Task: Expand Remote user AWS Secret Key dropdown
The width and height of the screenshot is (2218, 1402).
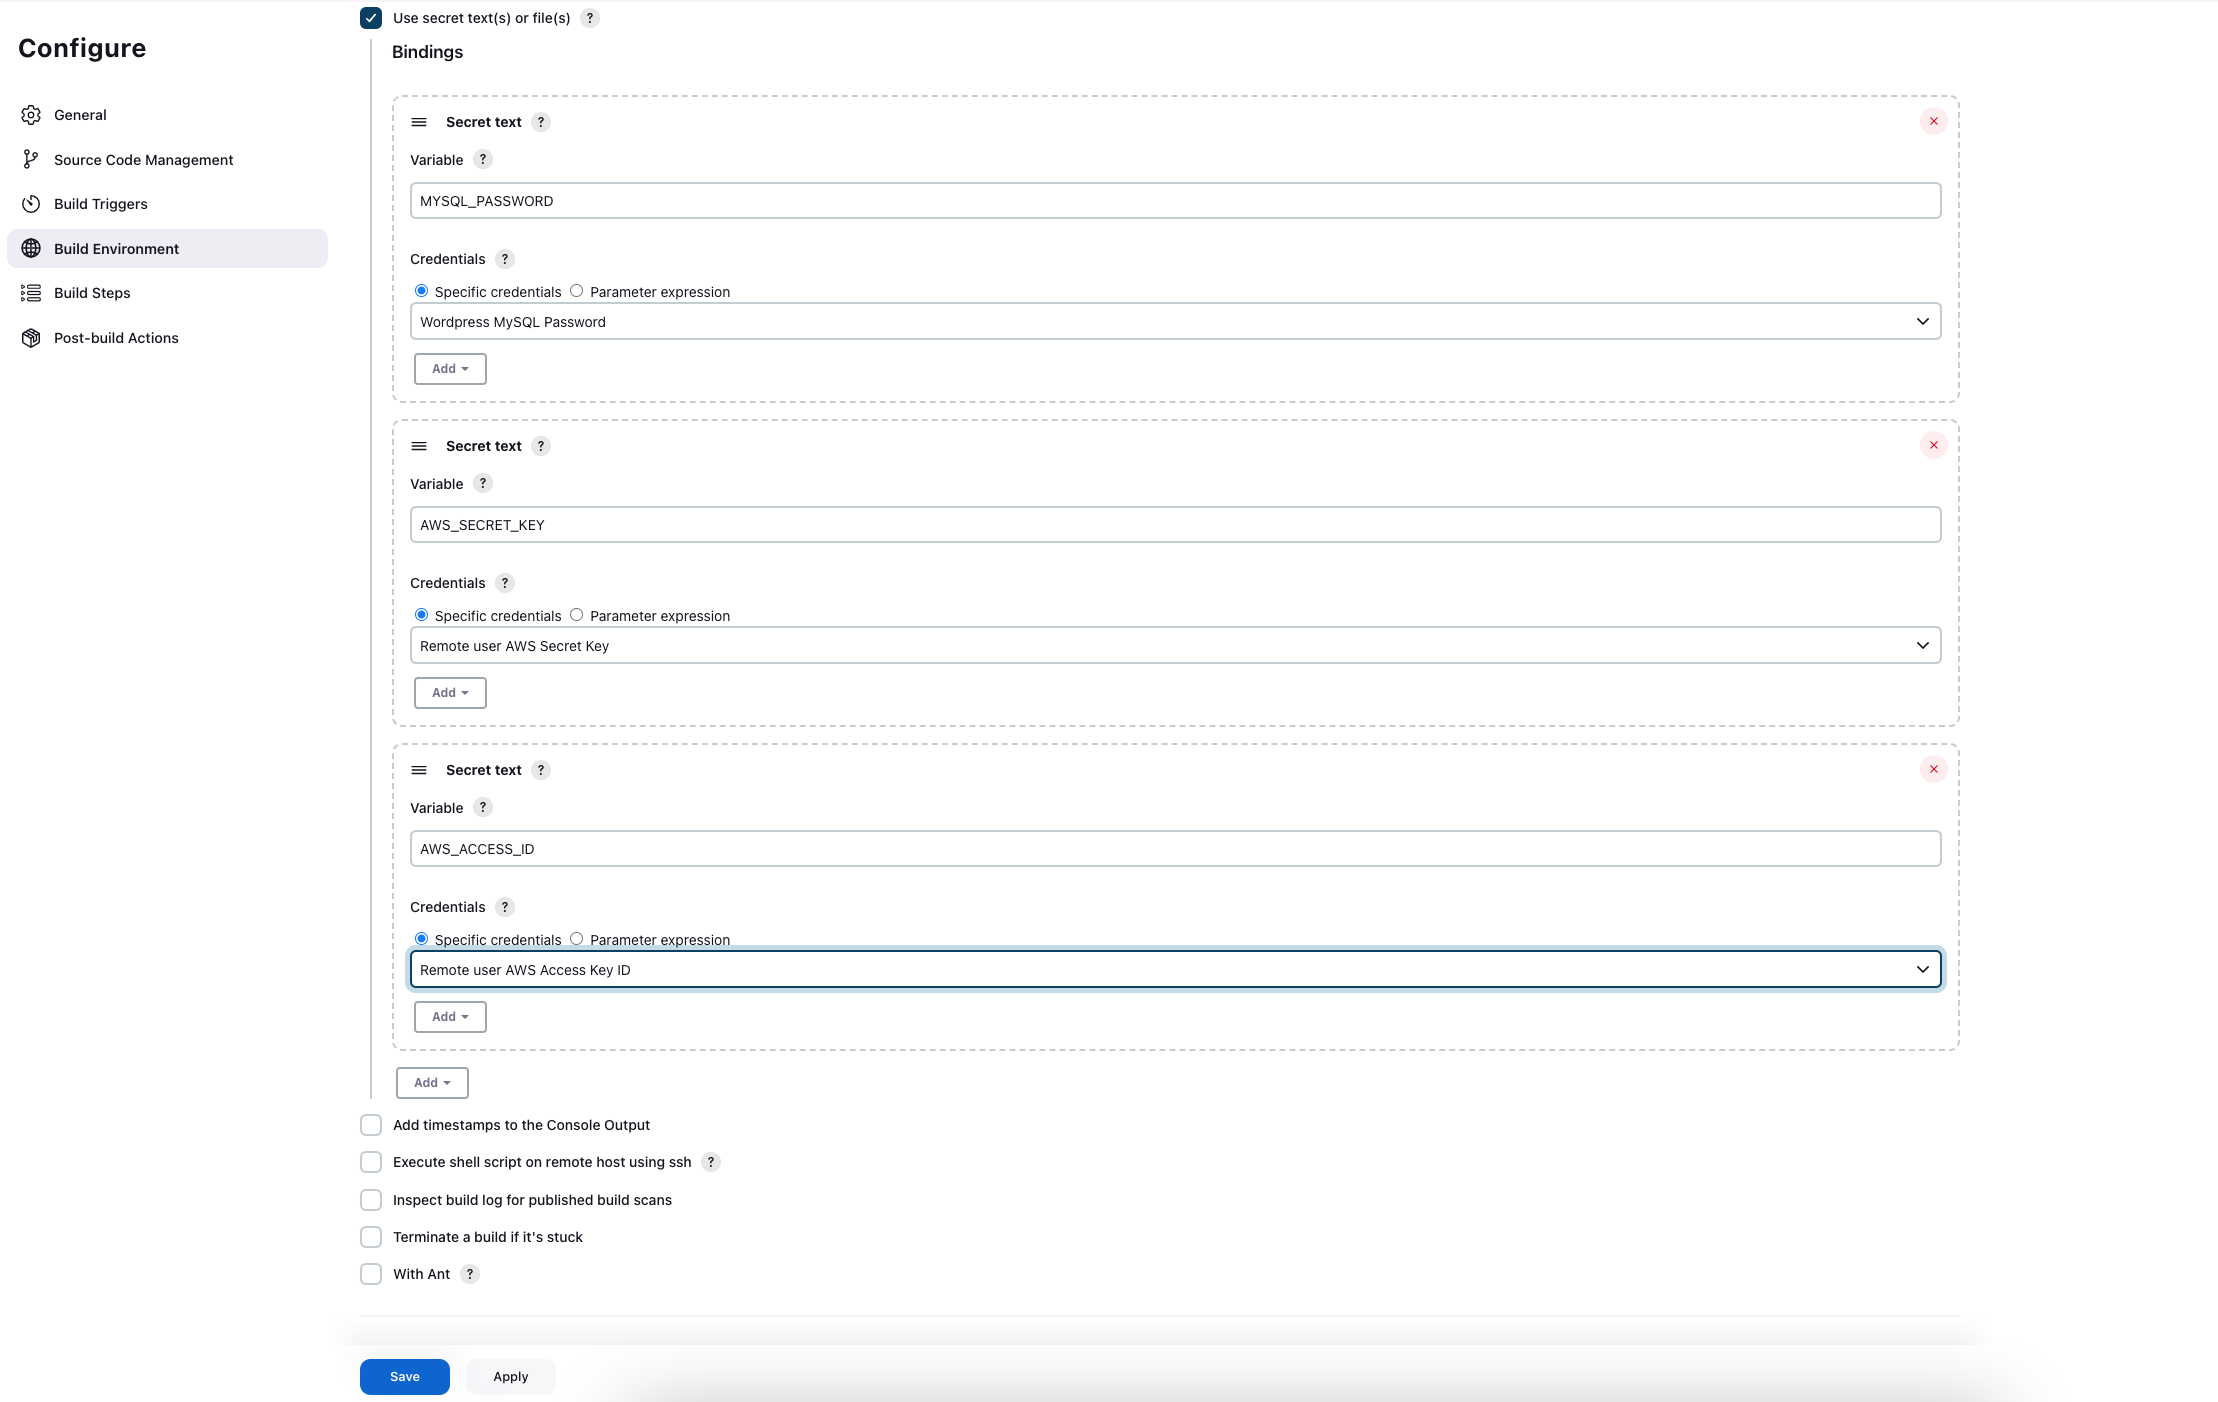Action: tap(1175, 646)
